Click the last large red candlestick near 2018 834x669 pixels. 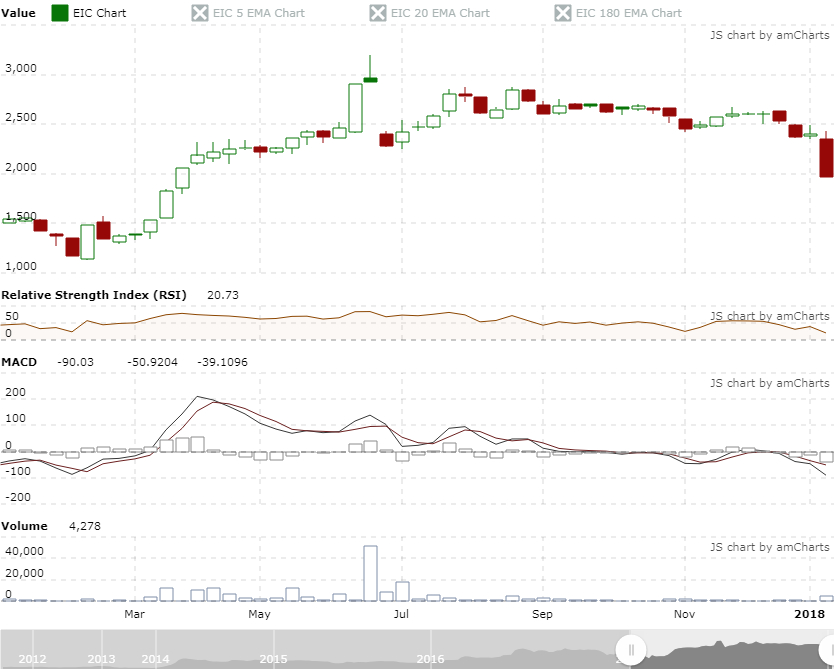click(x=827, y=158)
